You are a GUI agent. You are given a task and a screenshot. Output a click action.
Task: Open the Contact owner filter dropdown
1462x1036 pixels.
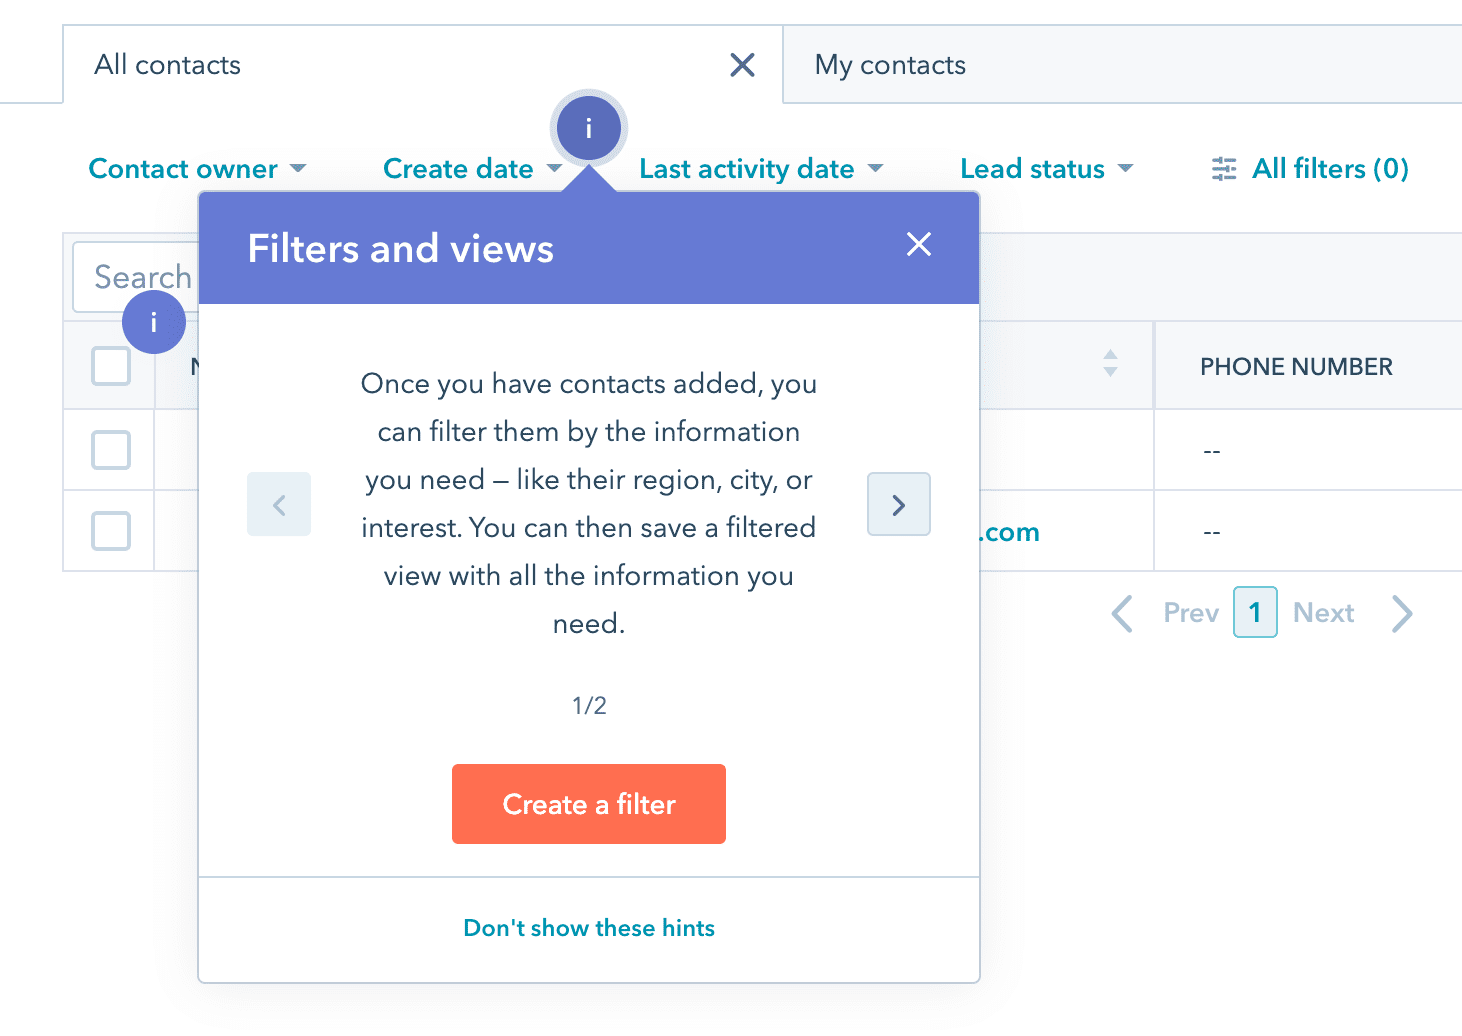[x=198, y=168]
